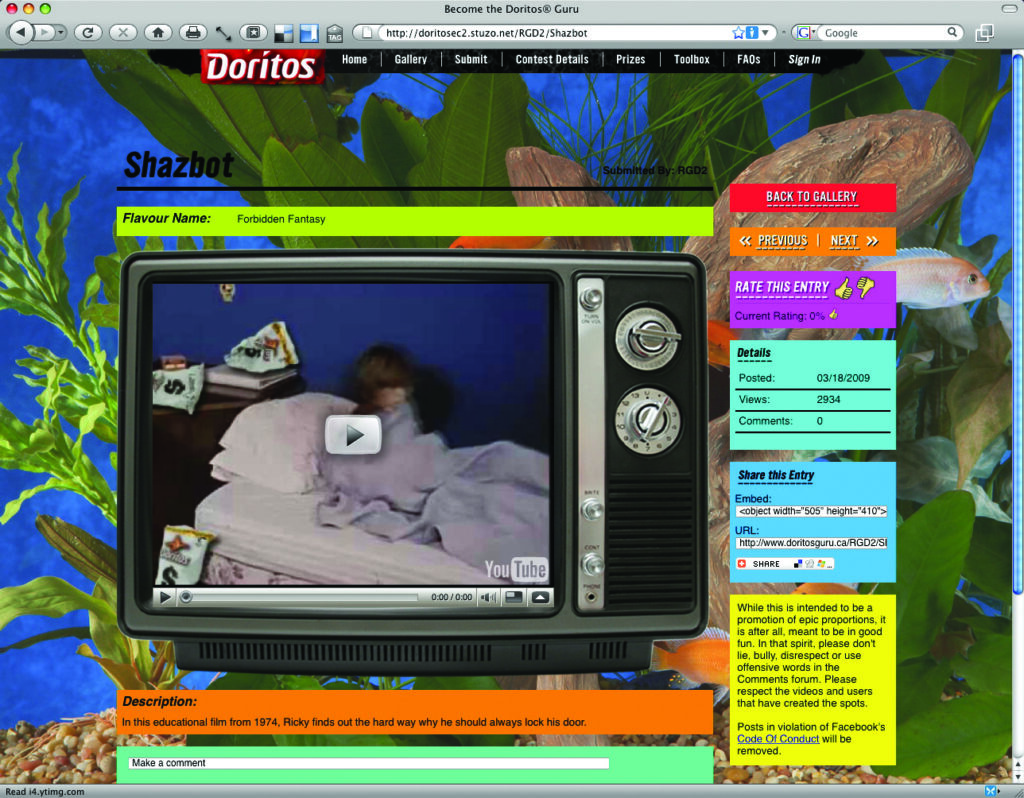Click 'Current Rating: 0%' text

coord(780,316)
